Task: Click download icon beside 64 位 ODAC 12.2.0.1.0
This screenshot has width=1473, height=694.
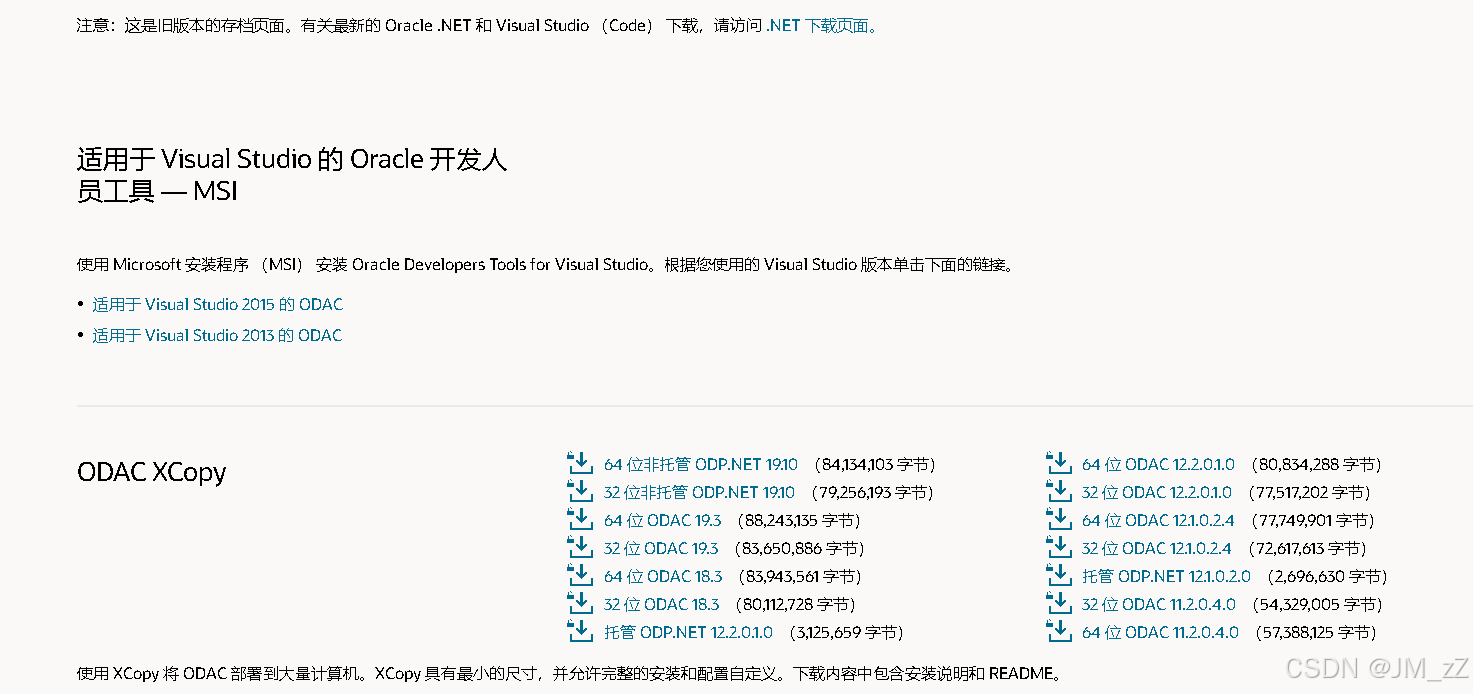Action: click(1058, 463)
